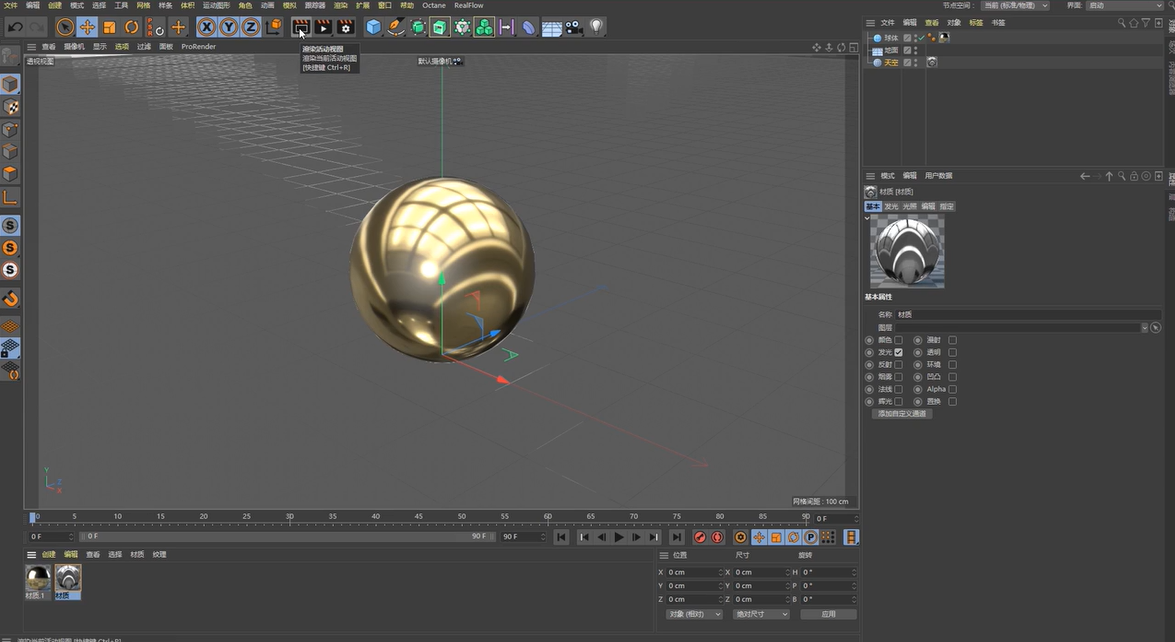Select the 地面 object in Object Manager
The width and height of the screenshot is (1175, 642).
[x=891, y=50]
